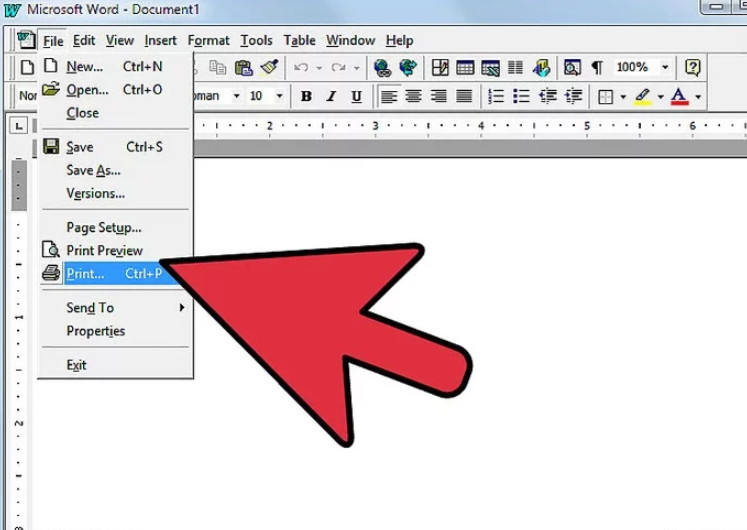Justify the text alignment
747x530 pixels.
[464, 97]
